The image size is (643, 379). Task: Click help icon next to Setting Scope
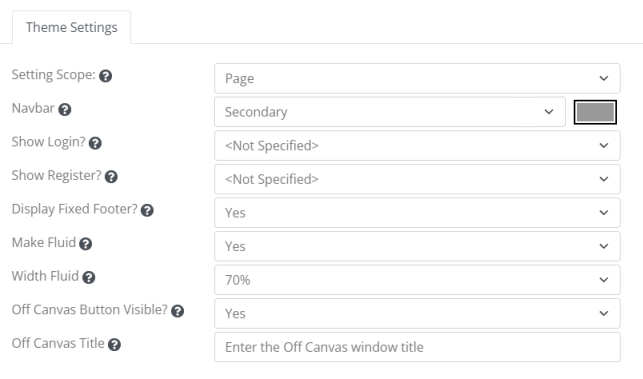(105, 76)
